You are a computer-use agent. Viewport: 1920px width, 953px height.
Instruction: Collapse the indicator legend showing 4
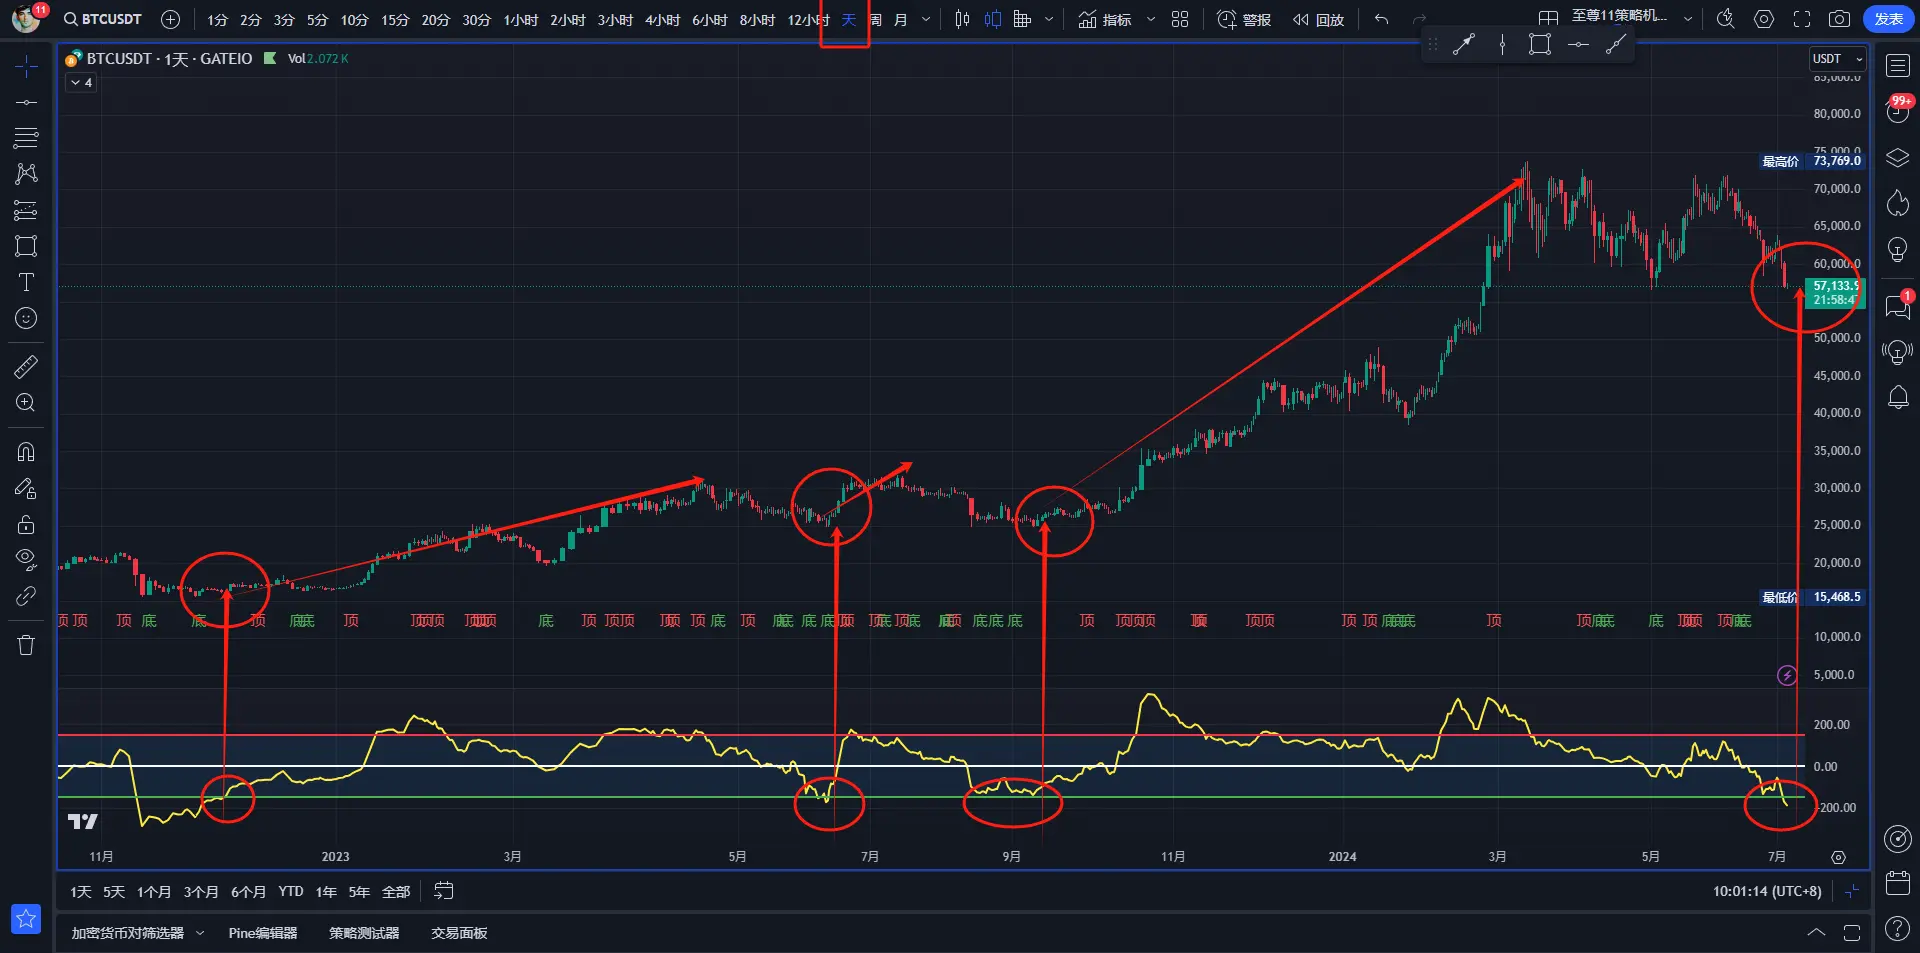[82, 83]
